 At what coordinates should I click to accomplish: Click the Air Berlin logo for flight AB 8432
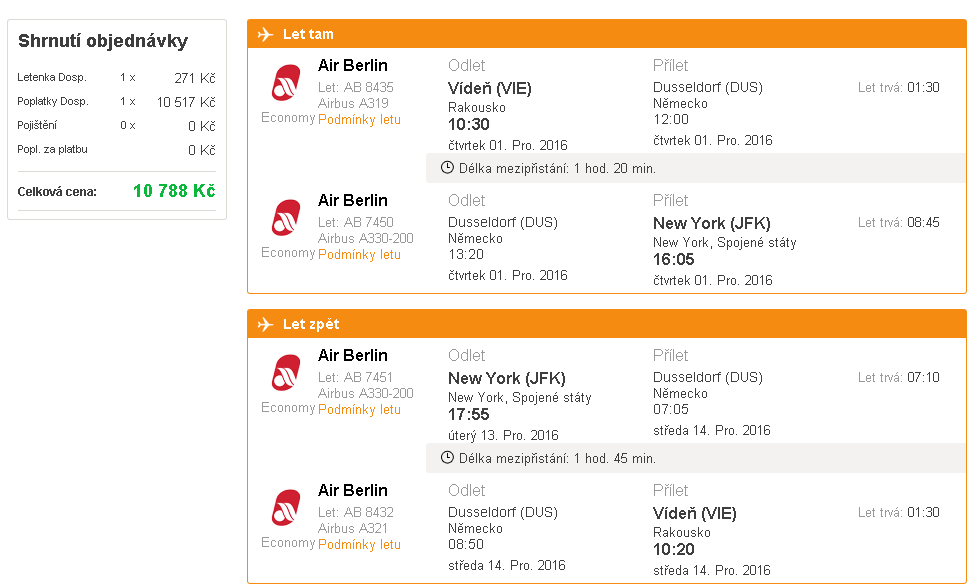(286, 507)
